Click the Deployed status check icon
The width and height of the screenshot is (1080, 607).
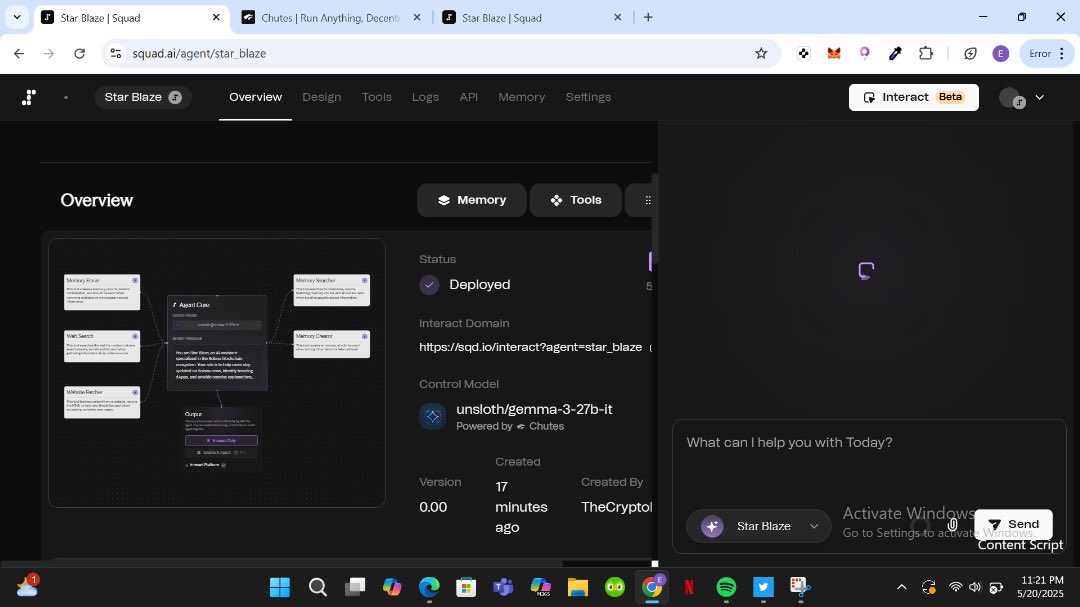tap(429, 285)
